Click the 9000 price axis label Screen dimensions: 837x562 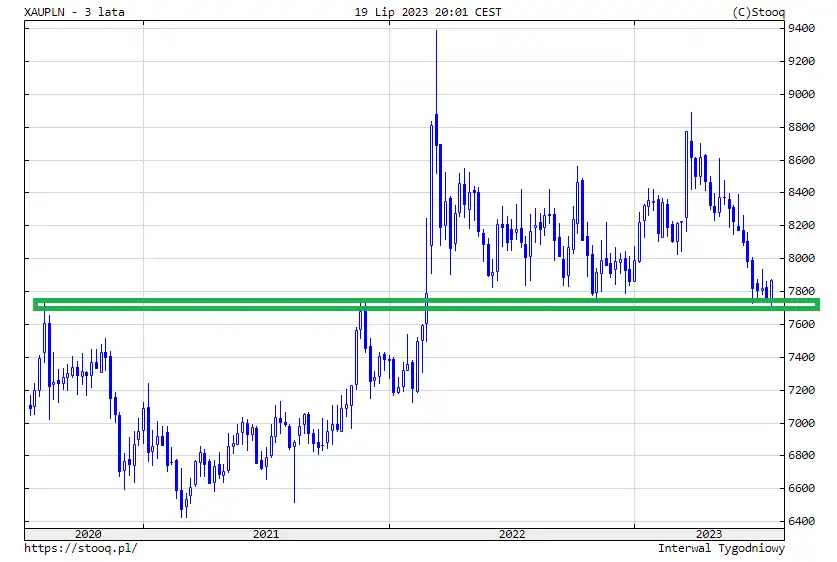[x=803, y=95]
